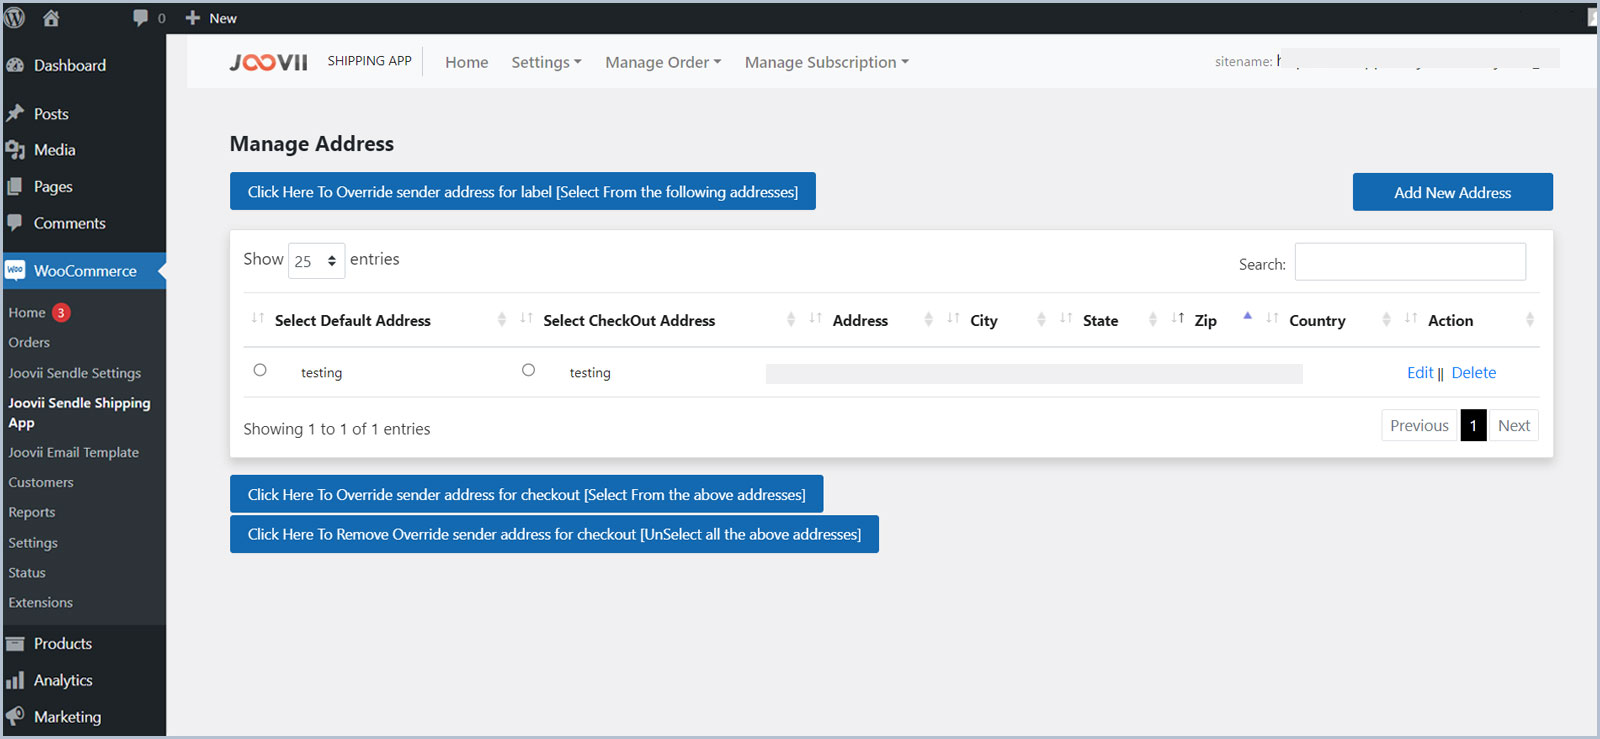Sort table by Zip column
This screenshot has width=1600, height=739.
(1205, 321)
